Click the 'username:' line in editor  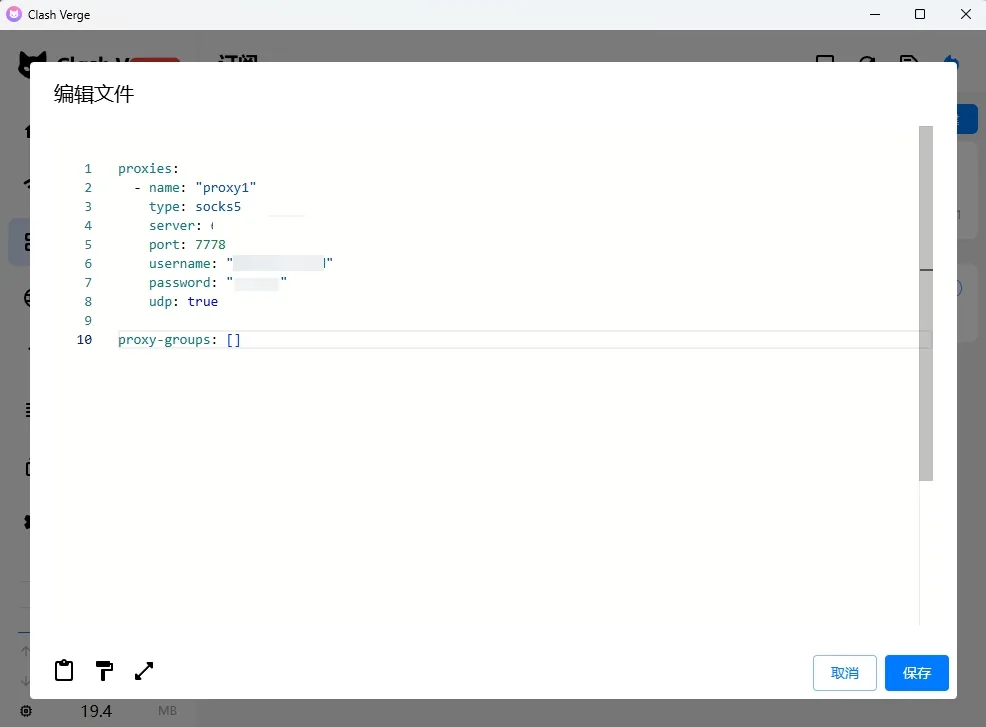point(241,263)
